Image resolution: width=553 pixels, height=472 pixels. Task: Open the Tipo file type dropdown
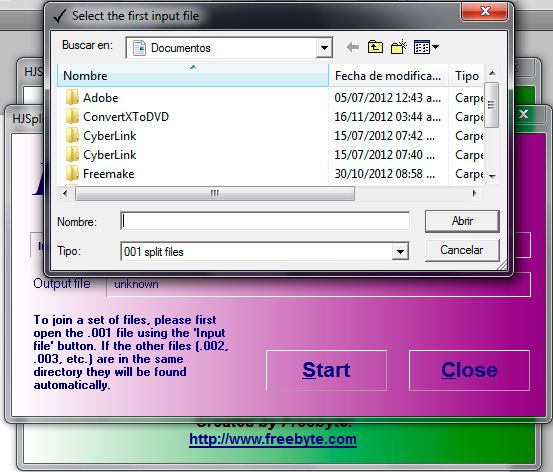click(400, 252)
